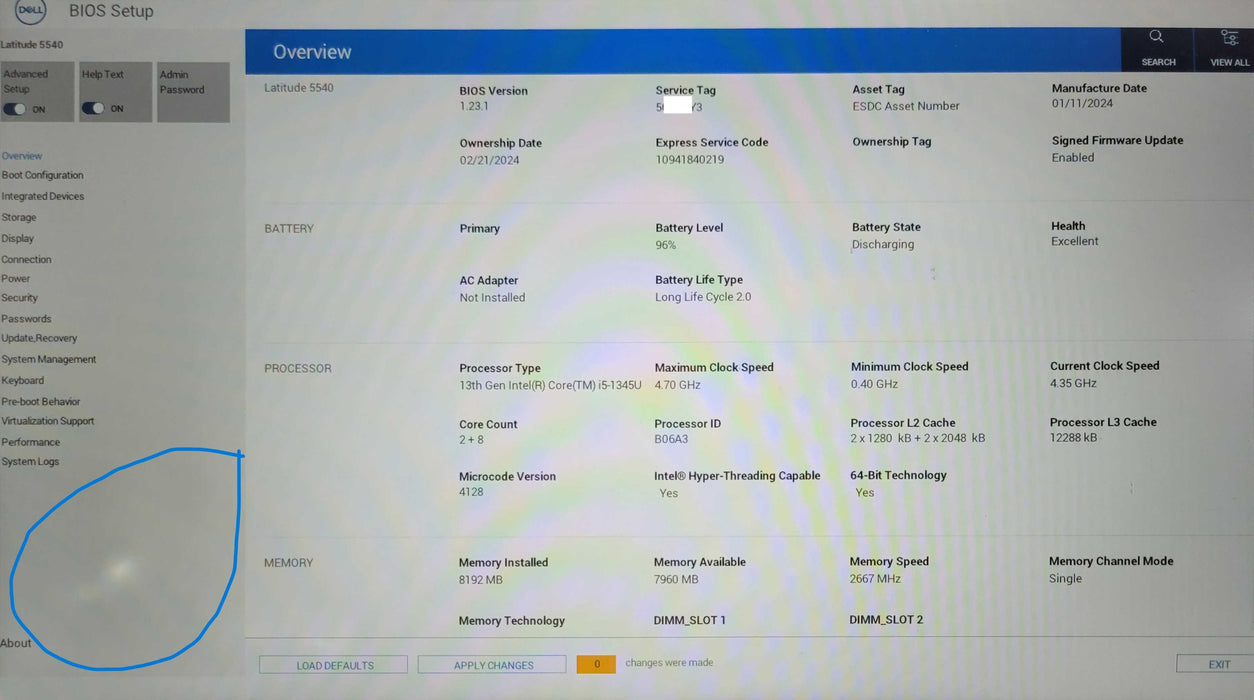Click the Overview page header title
This screenshot has height=700, width=1254.
pos(312,52)
